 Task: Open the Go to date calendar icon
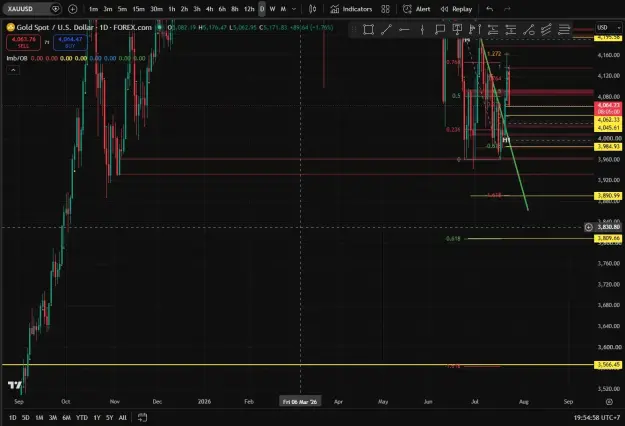click(142, 418)
